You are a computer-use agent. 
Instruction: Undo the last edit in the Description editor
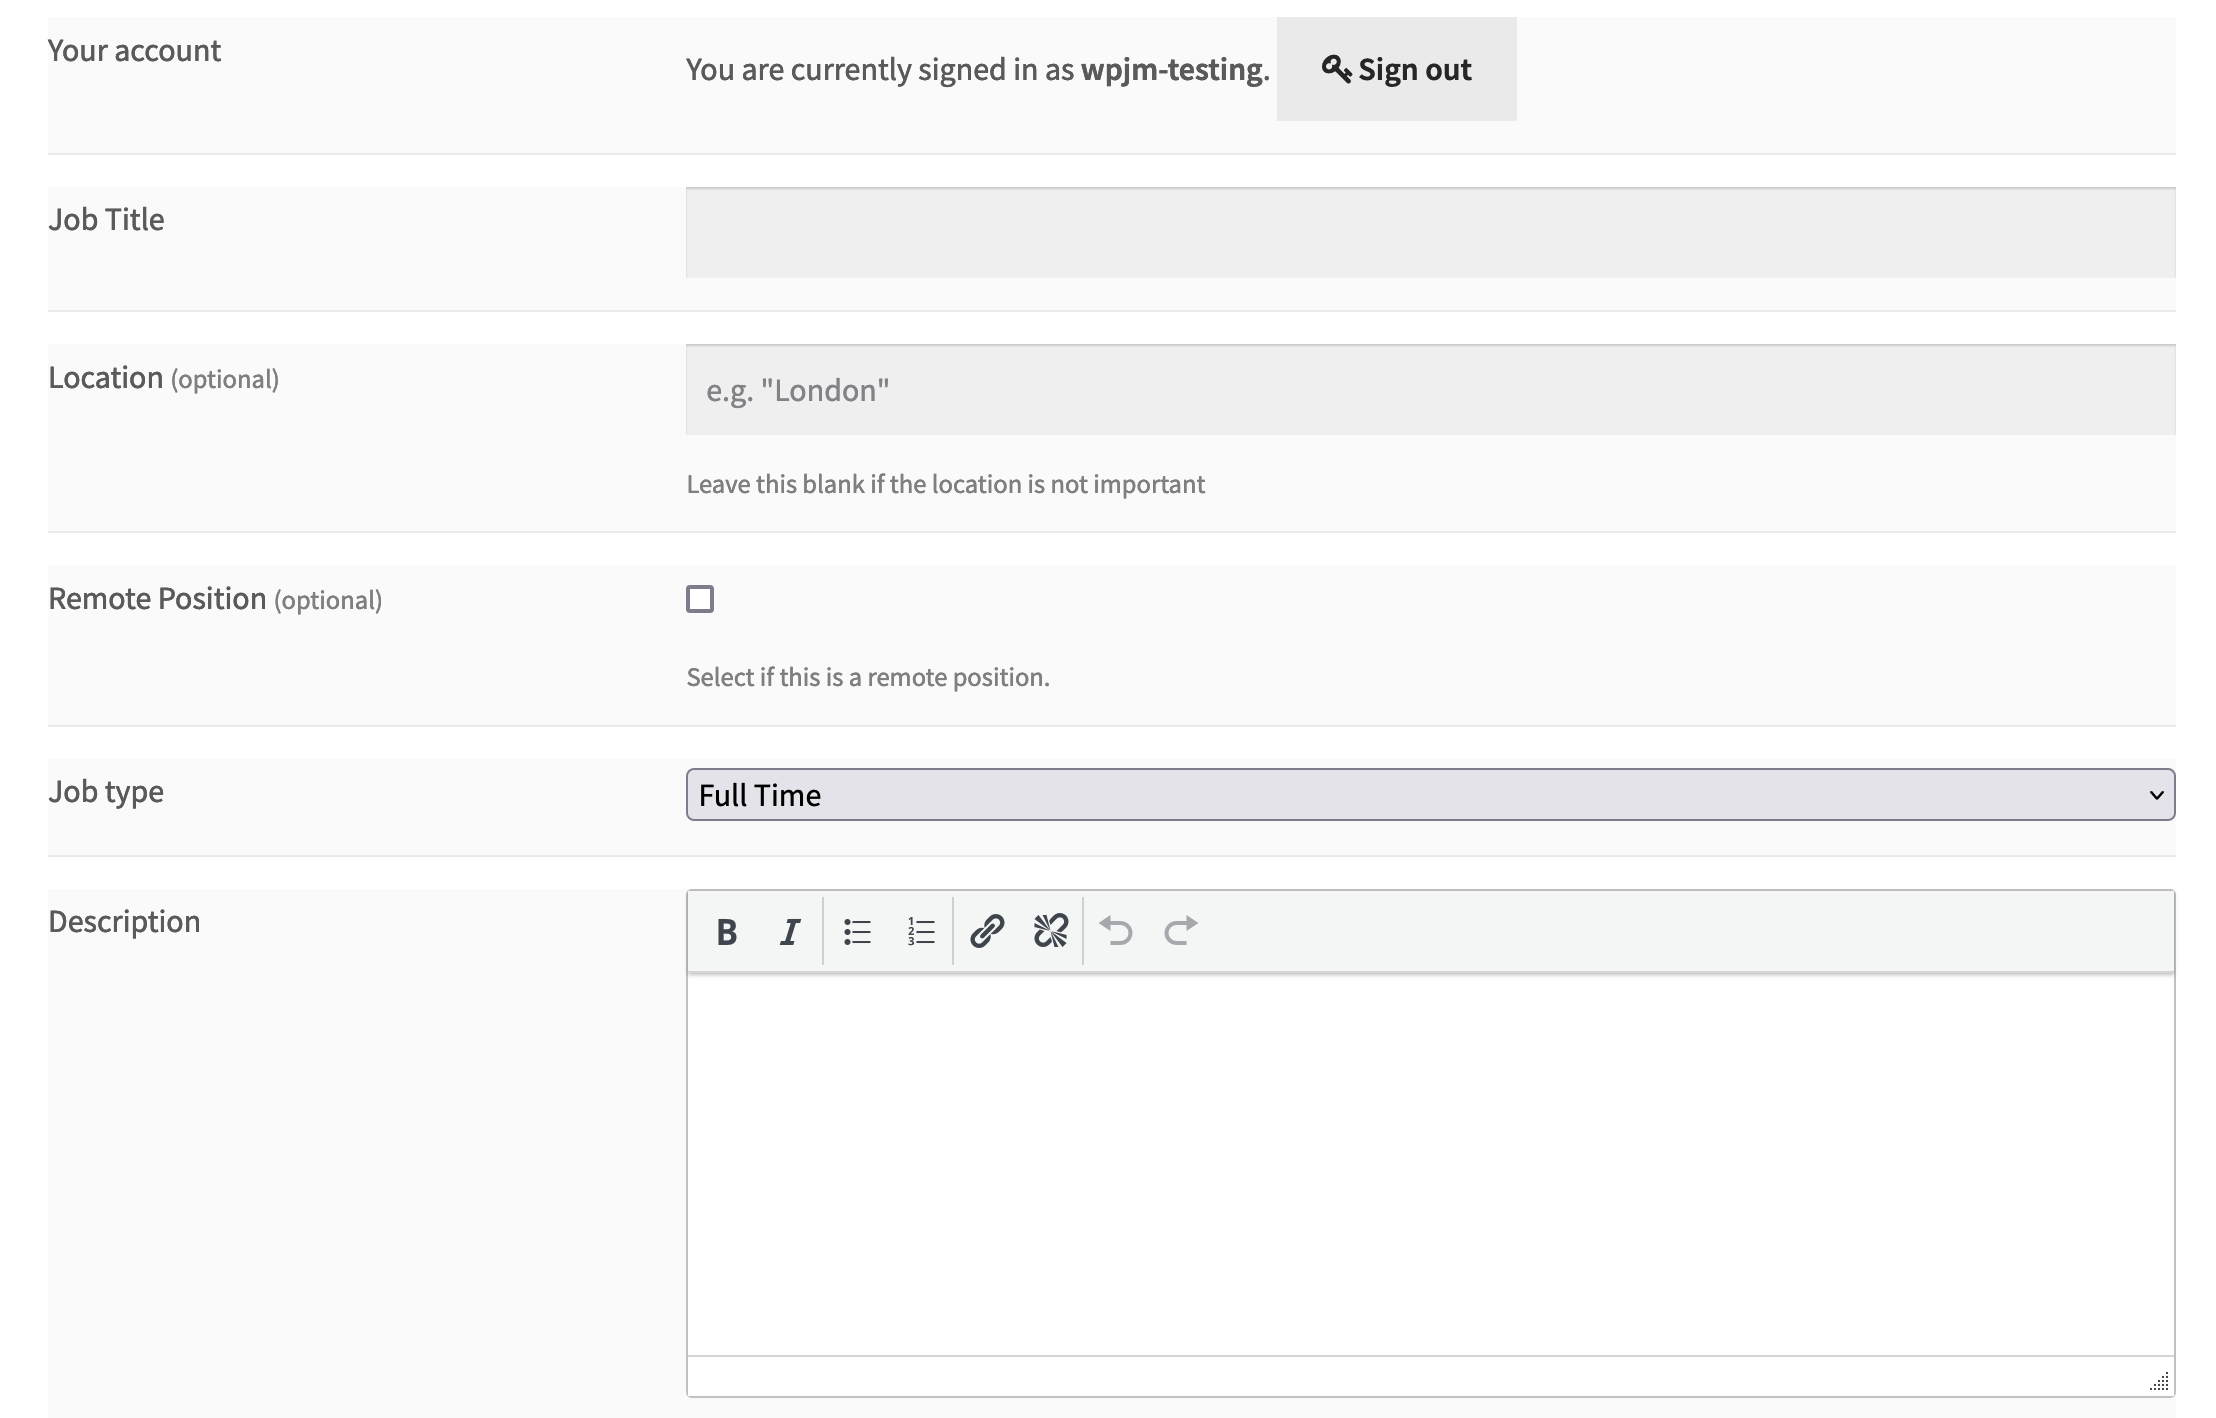1117,932
